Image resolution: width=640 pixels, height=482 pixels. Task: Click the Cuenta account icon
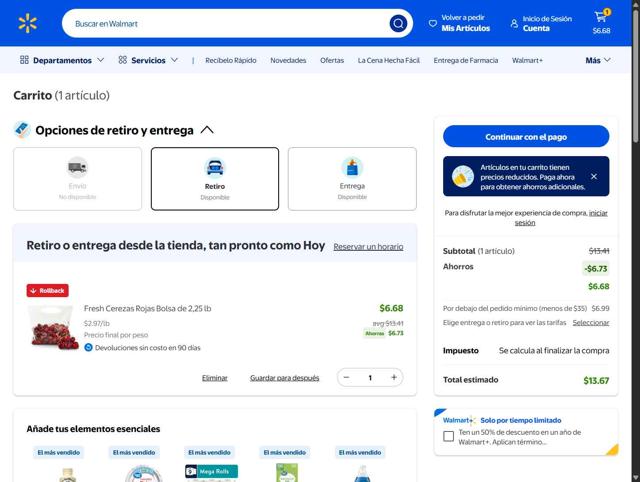click(x=515, y=23)
